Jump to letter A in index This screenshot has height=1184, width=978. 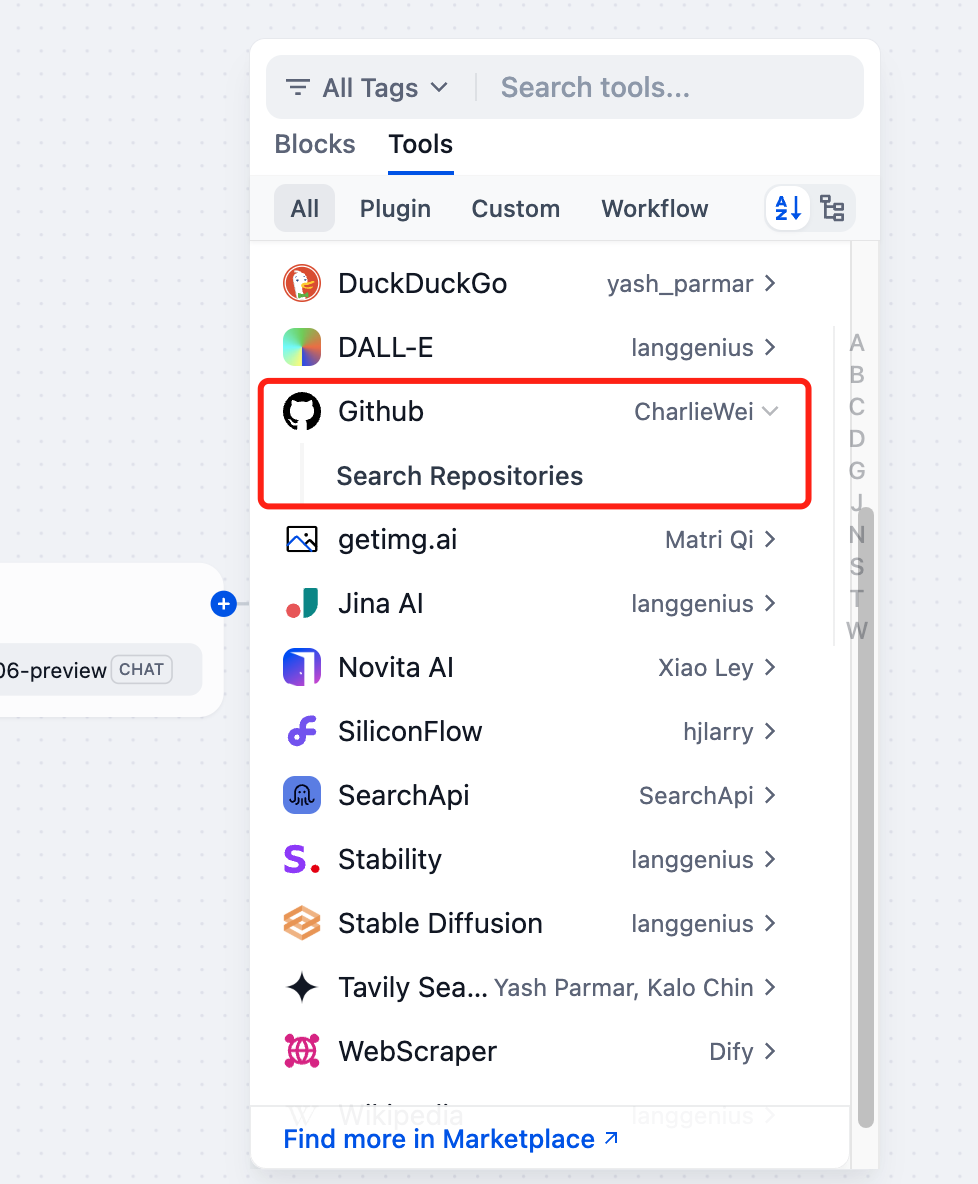click(856, 343)
